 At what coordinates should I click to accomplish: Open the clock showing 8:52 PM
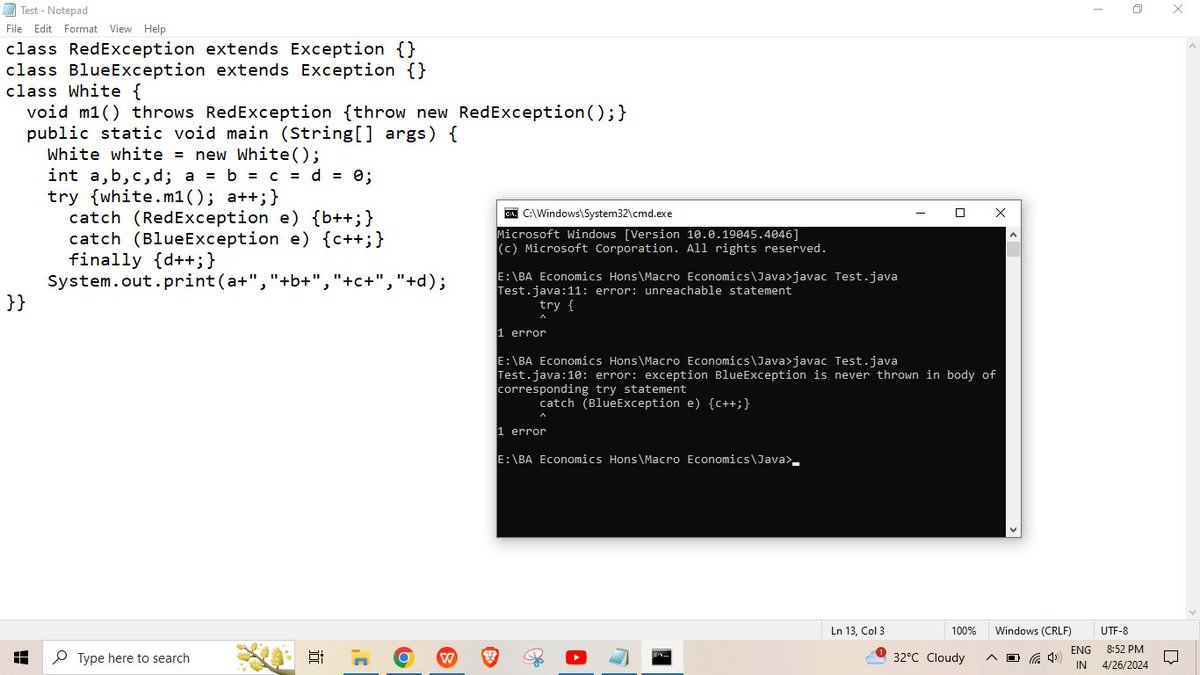coord(1125,657)
